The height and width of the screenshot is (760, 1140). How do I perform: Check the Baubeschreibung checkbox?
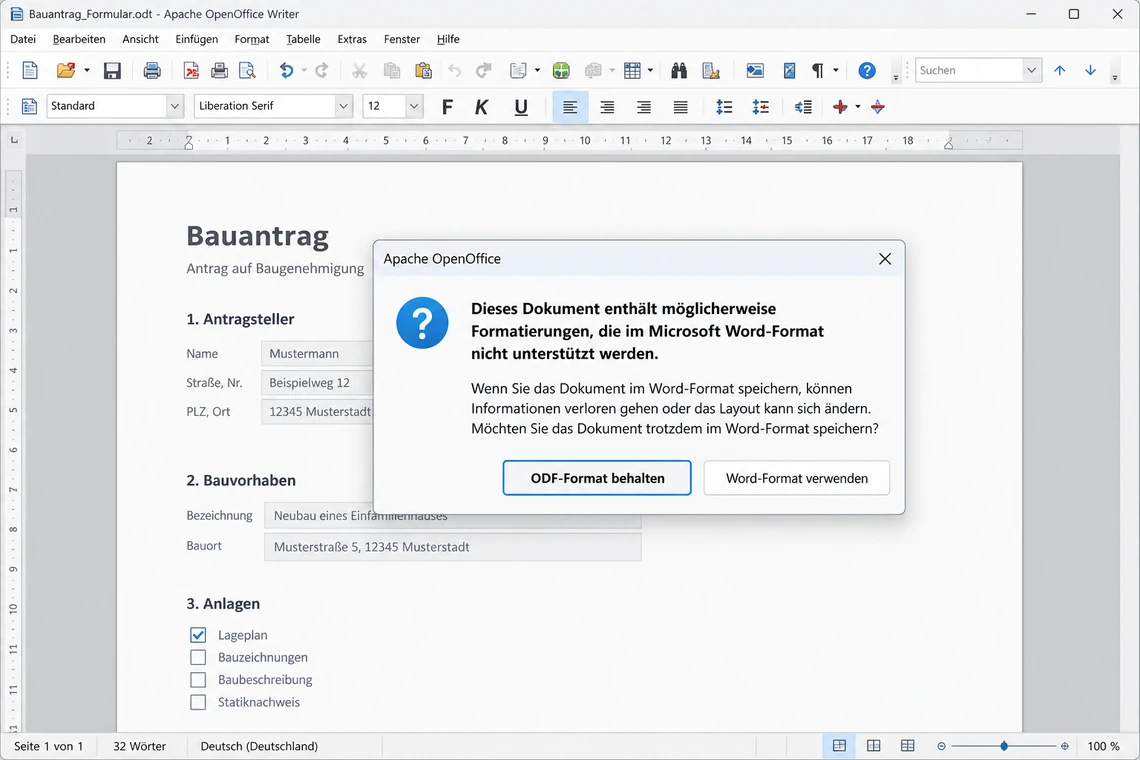coord(198,680)
